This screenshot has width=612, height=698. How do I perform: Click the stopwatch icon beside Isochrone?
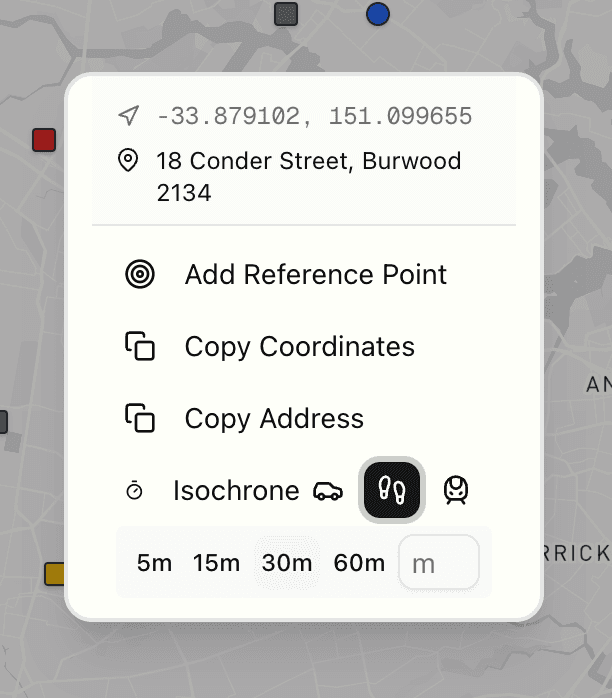click(134, 491)
